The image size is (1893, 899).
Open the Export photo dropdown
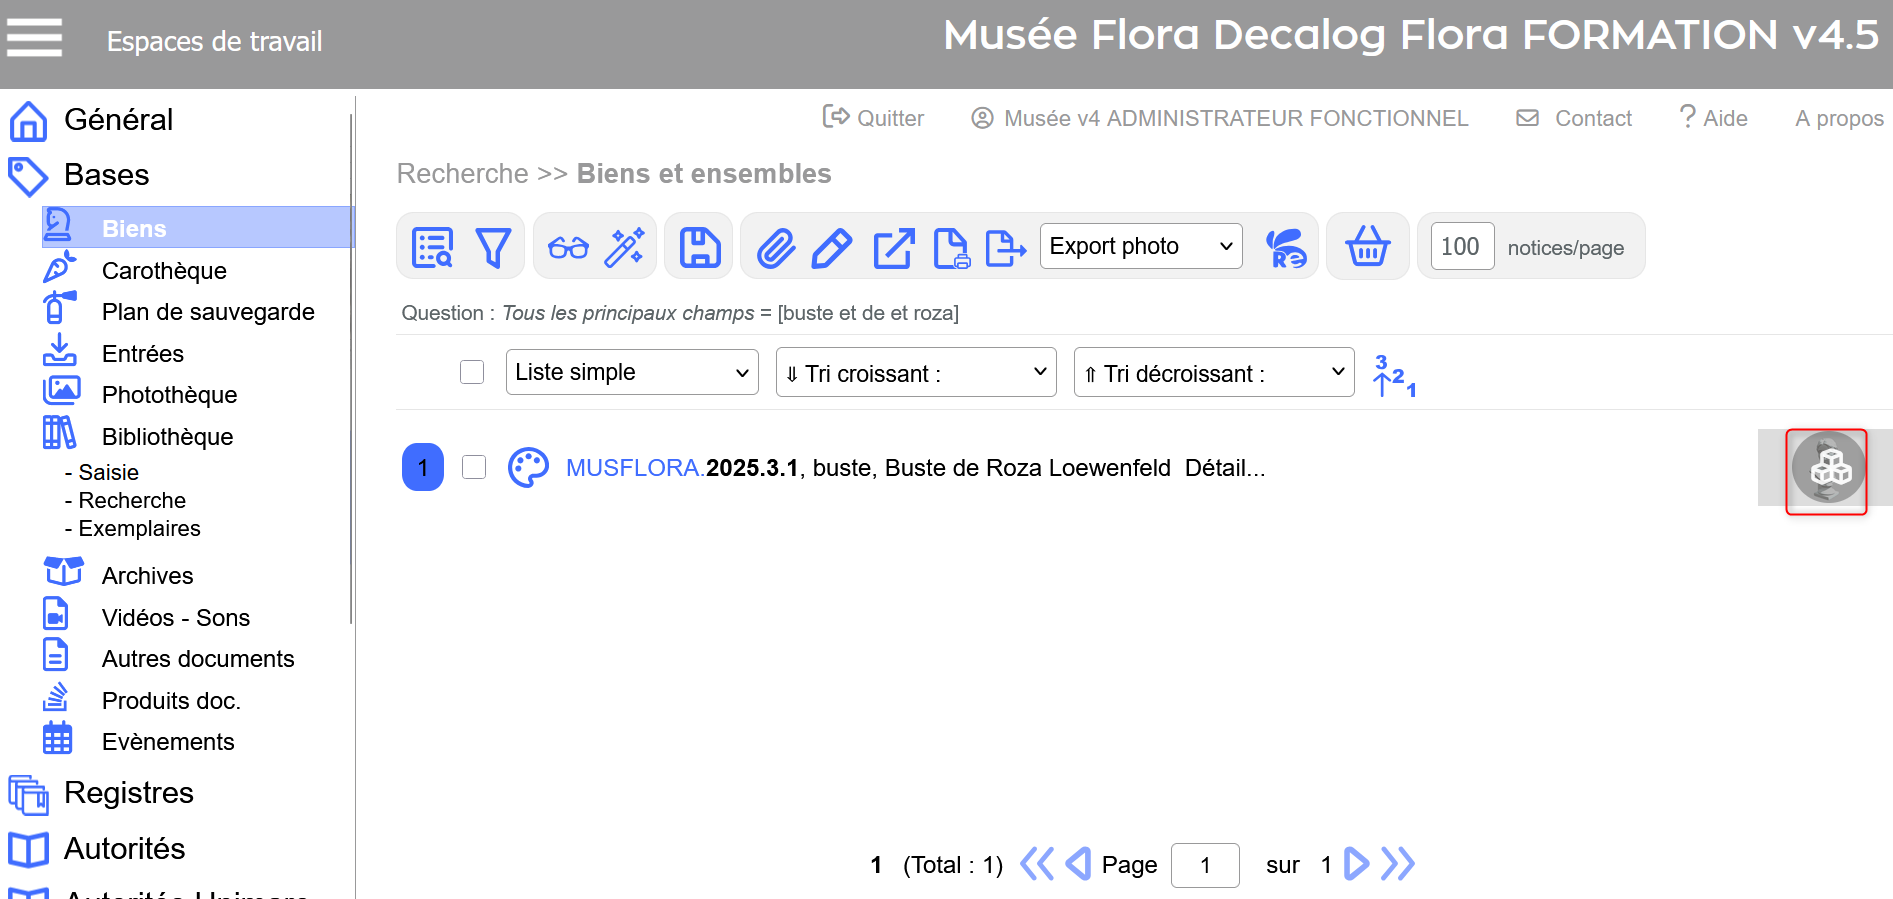click(x=1140, y=246)
